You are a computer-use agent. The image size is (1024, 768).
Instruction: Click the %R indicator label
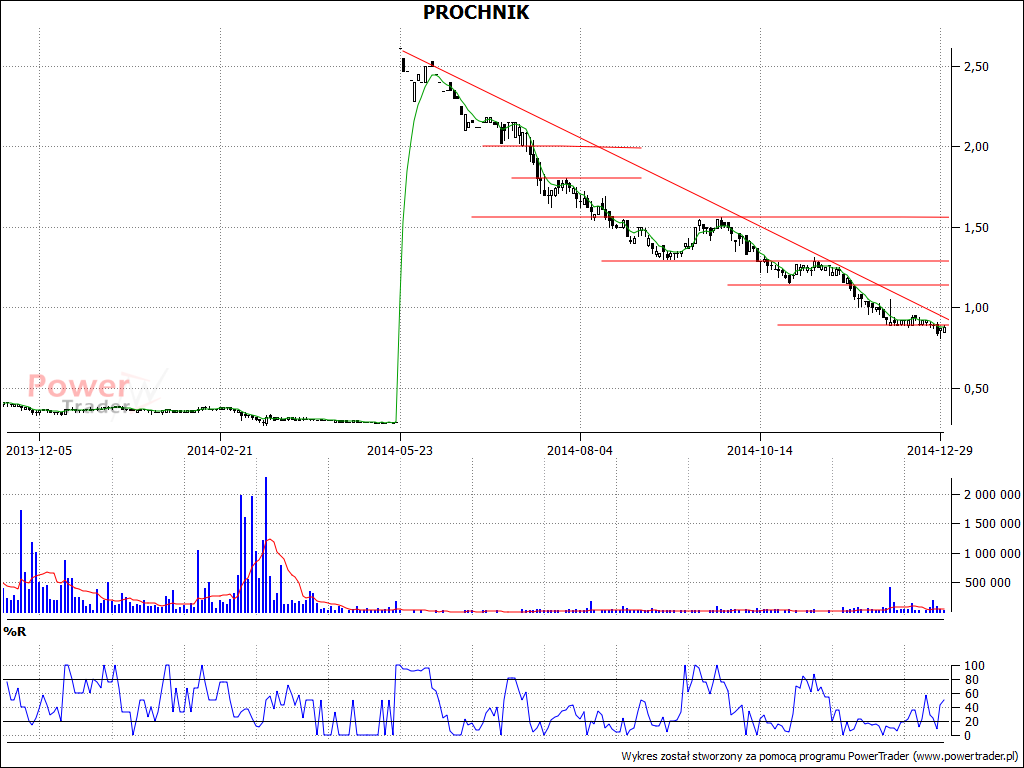15,632
